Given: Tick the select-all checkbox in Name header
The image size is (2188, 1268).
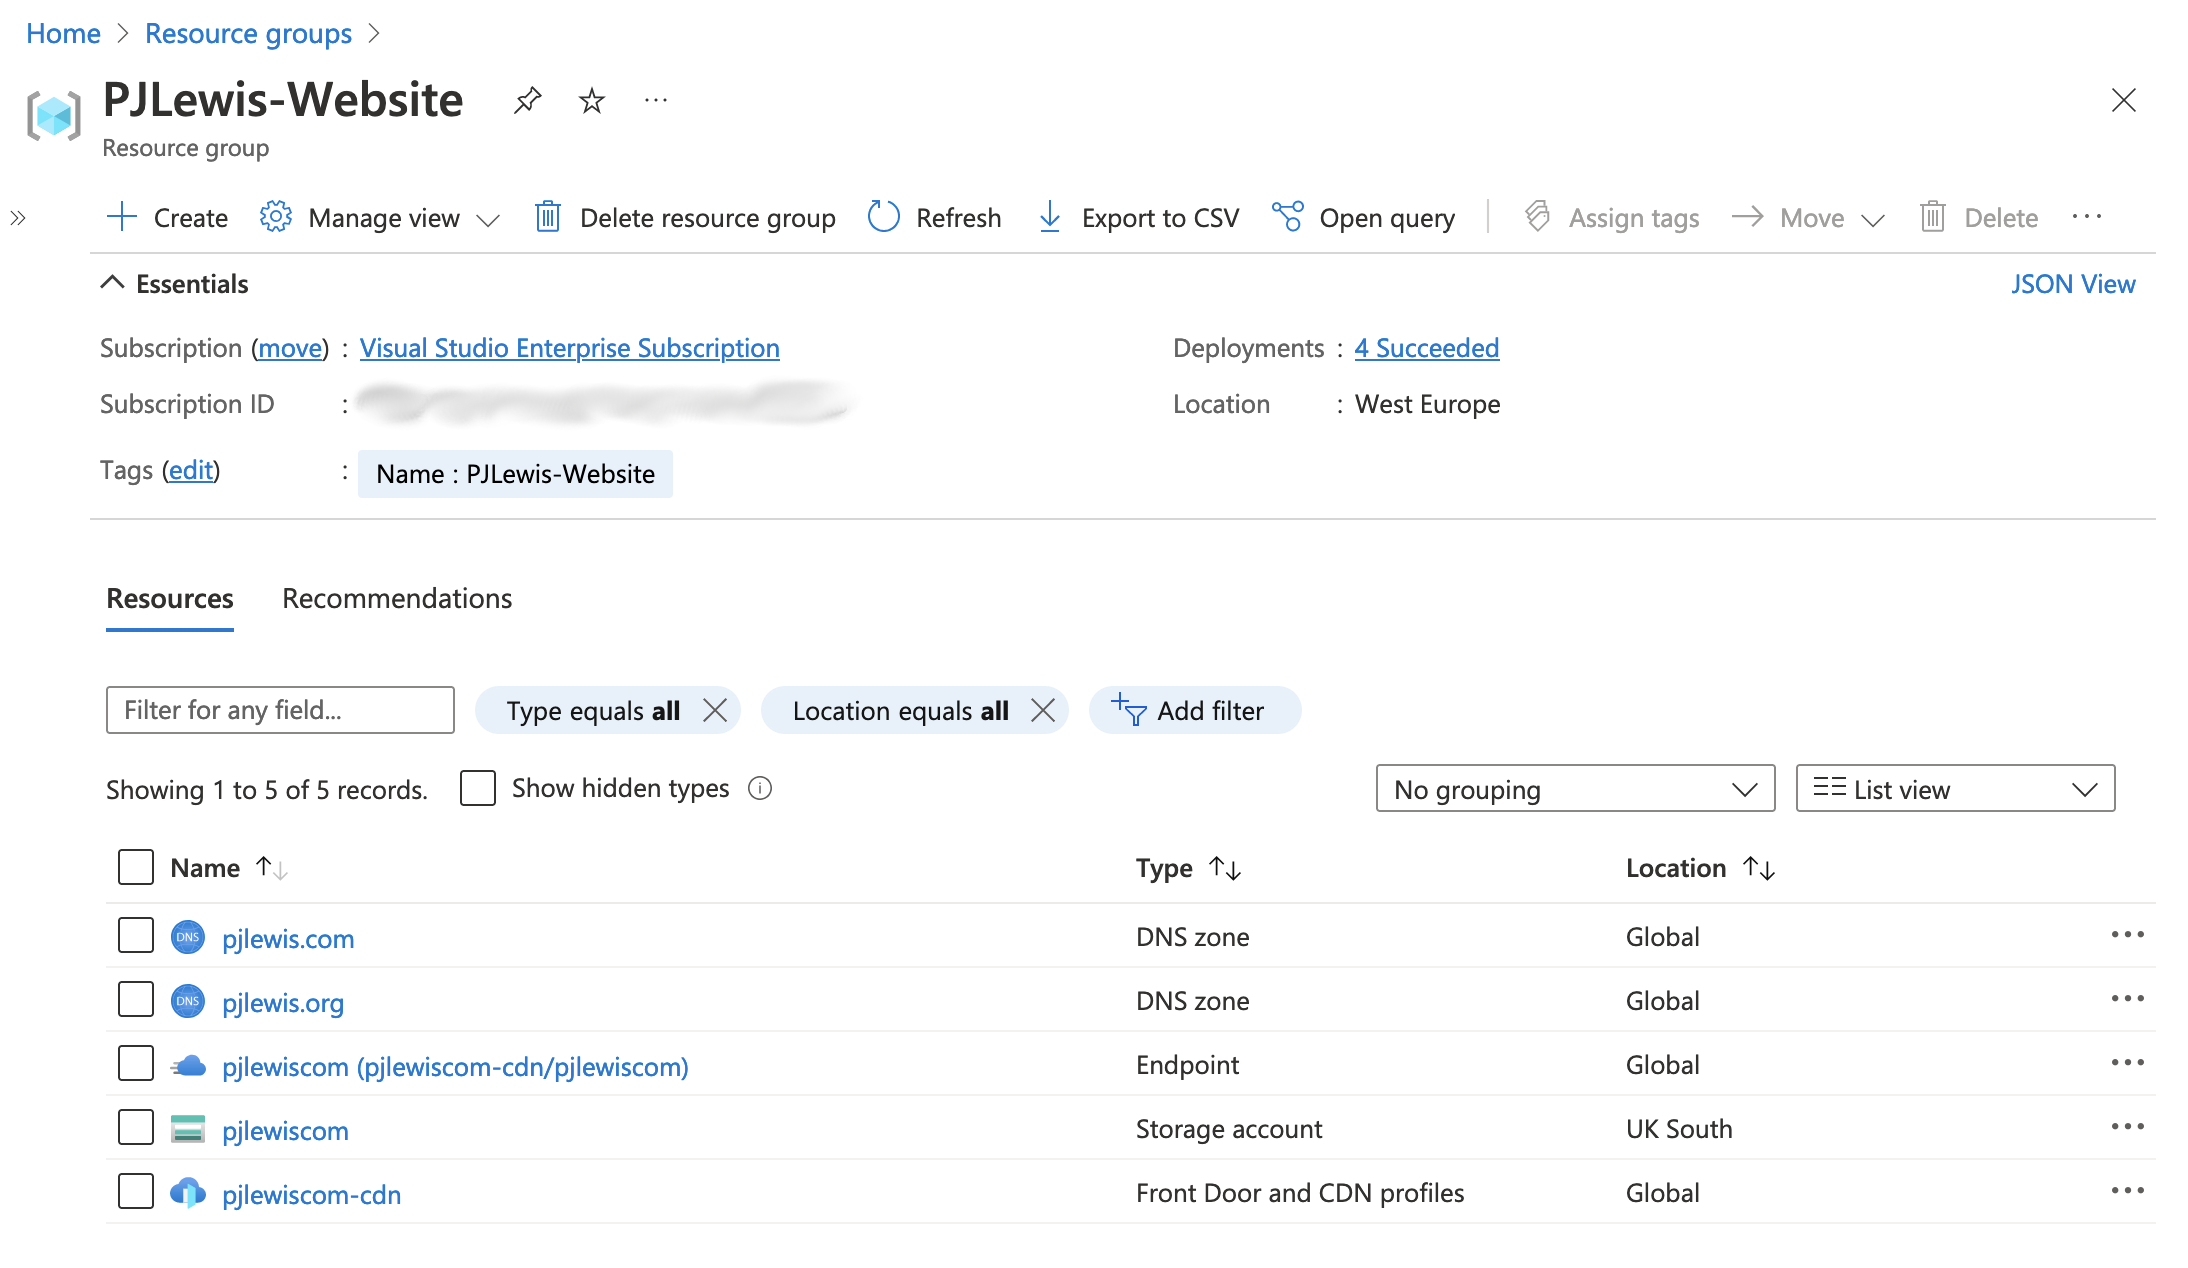Looking at the screenshot, I should pos(136,867).
